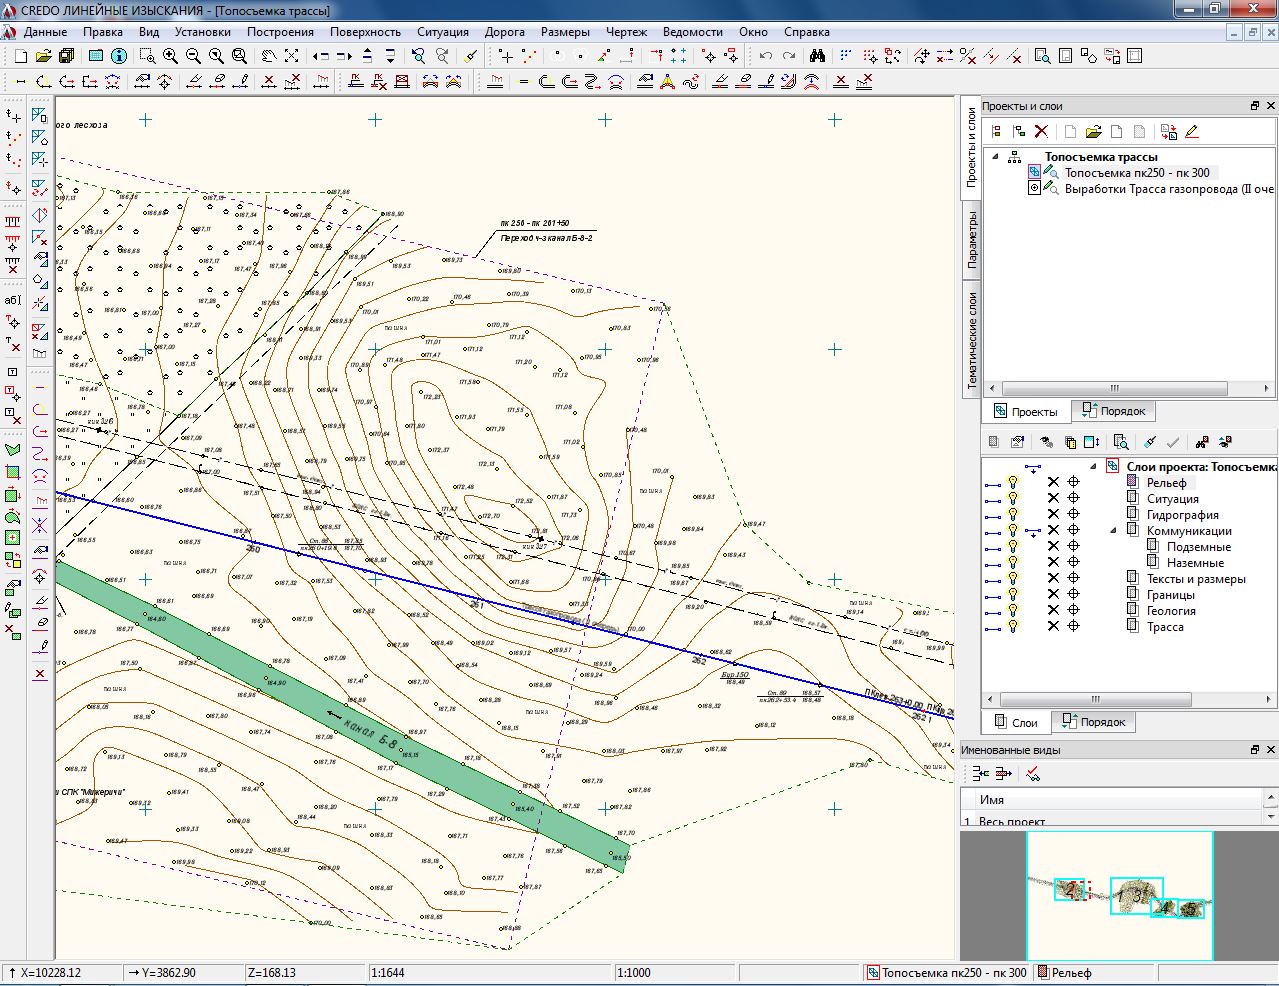Click the magnifier layer search icon in layers toolbar
Screen dimensions: 1279x986
click(x=1121, y=441)
